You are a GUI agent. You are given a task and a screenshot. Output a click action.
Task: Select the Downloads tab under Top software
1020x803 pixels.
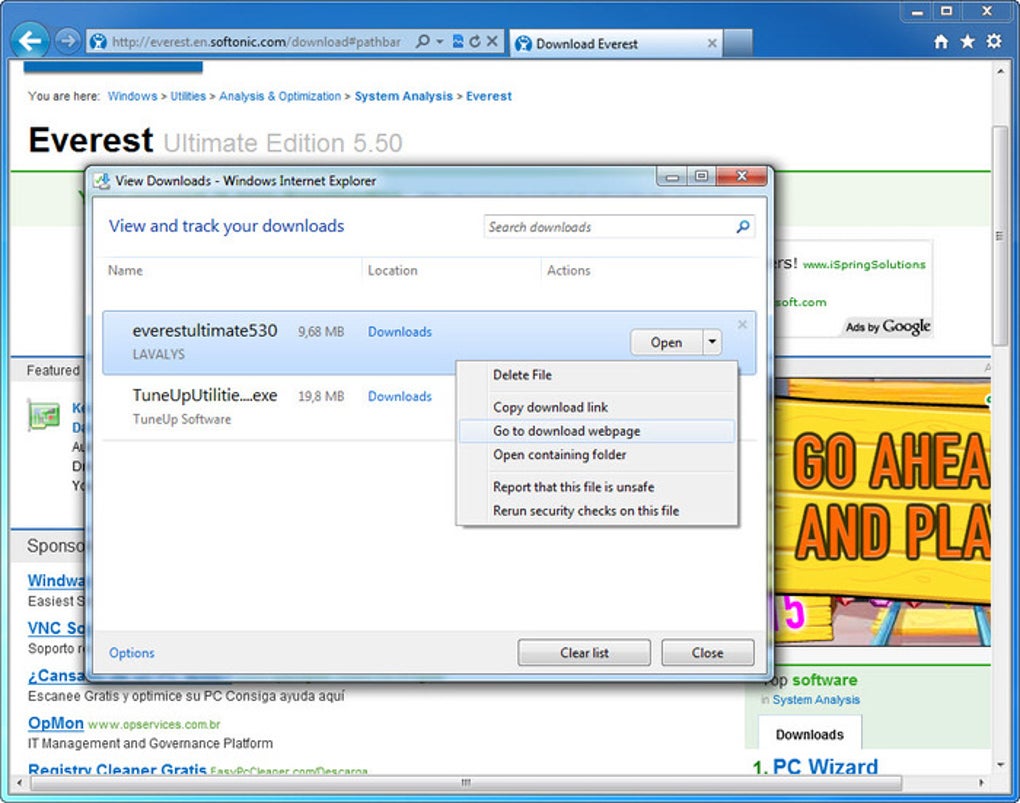pos(810,734)
